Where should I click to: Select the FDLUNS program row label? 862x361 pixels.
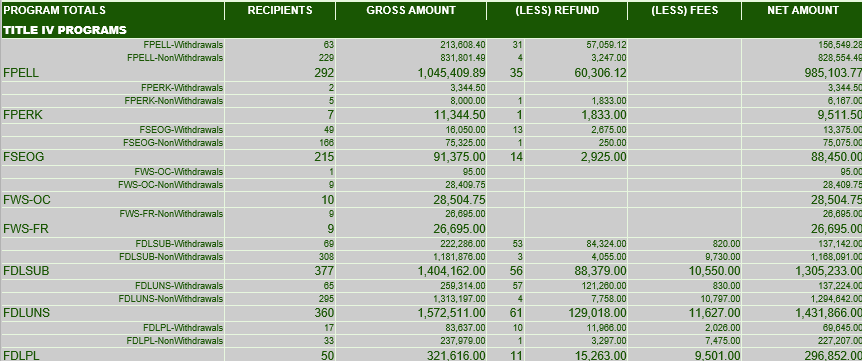click(x=26, y=313)
